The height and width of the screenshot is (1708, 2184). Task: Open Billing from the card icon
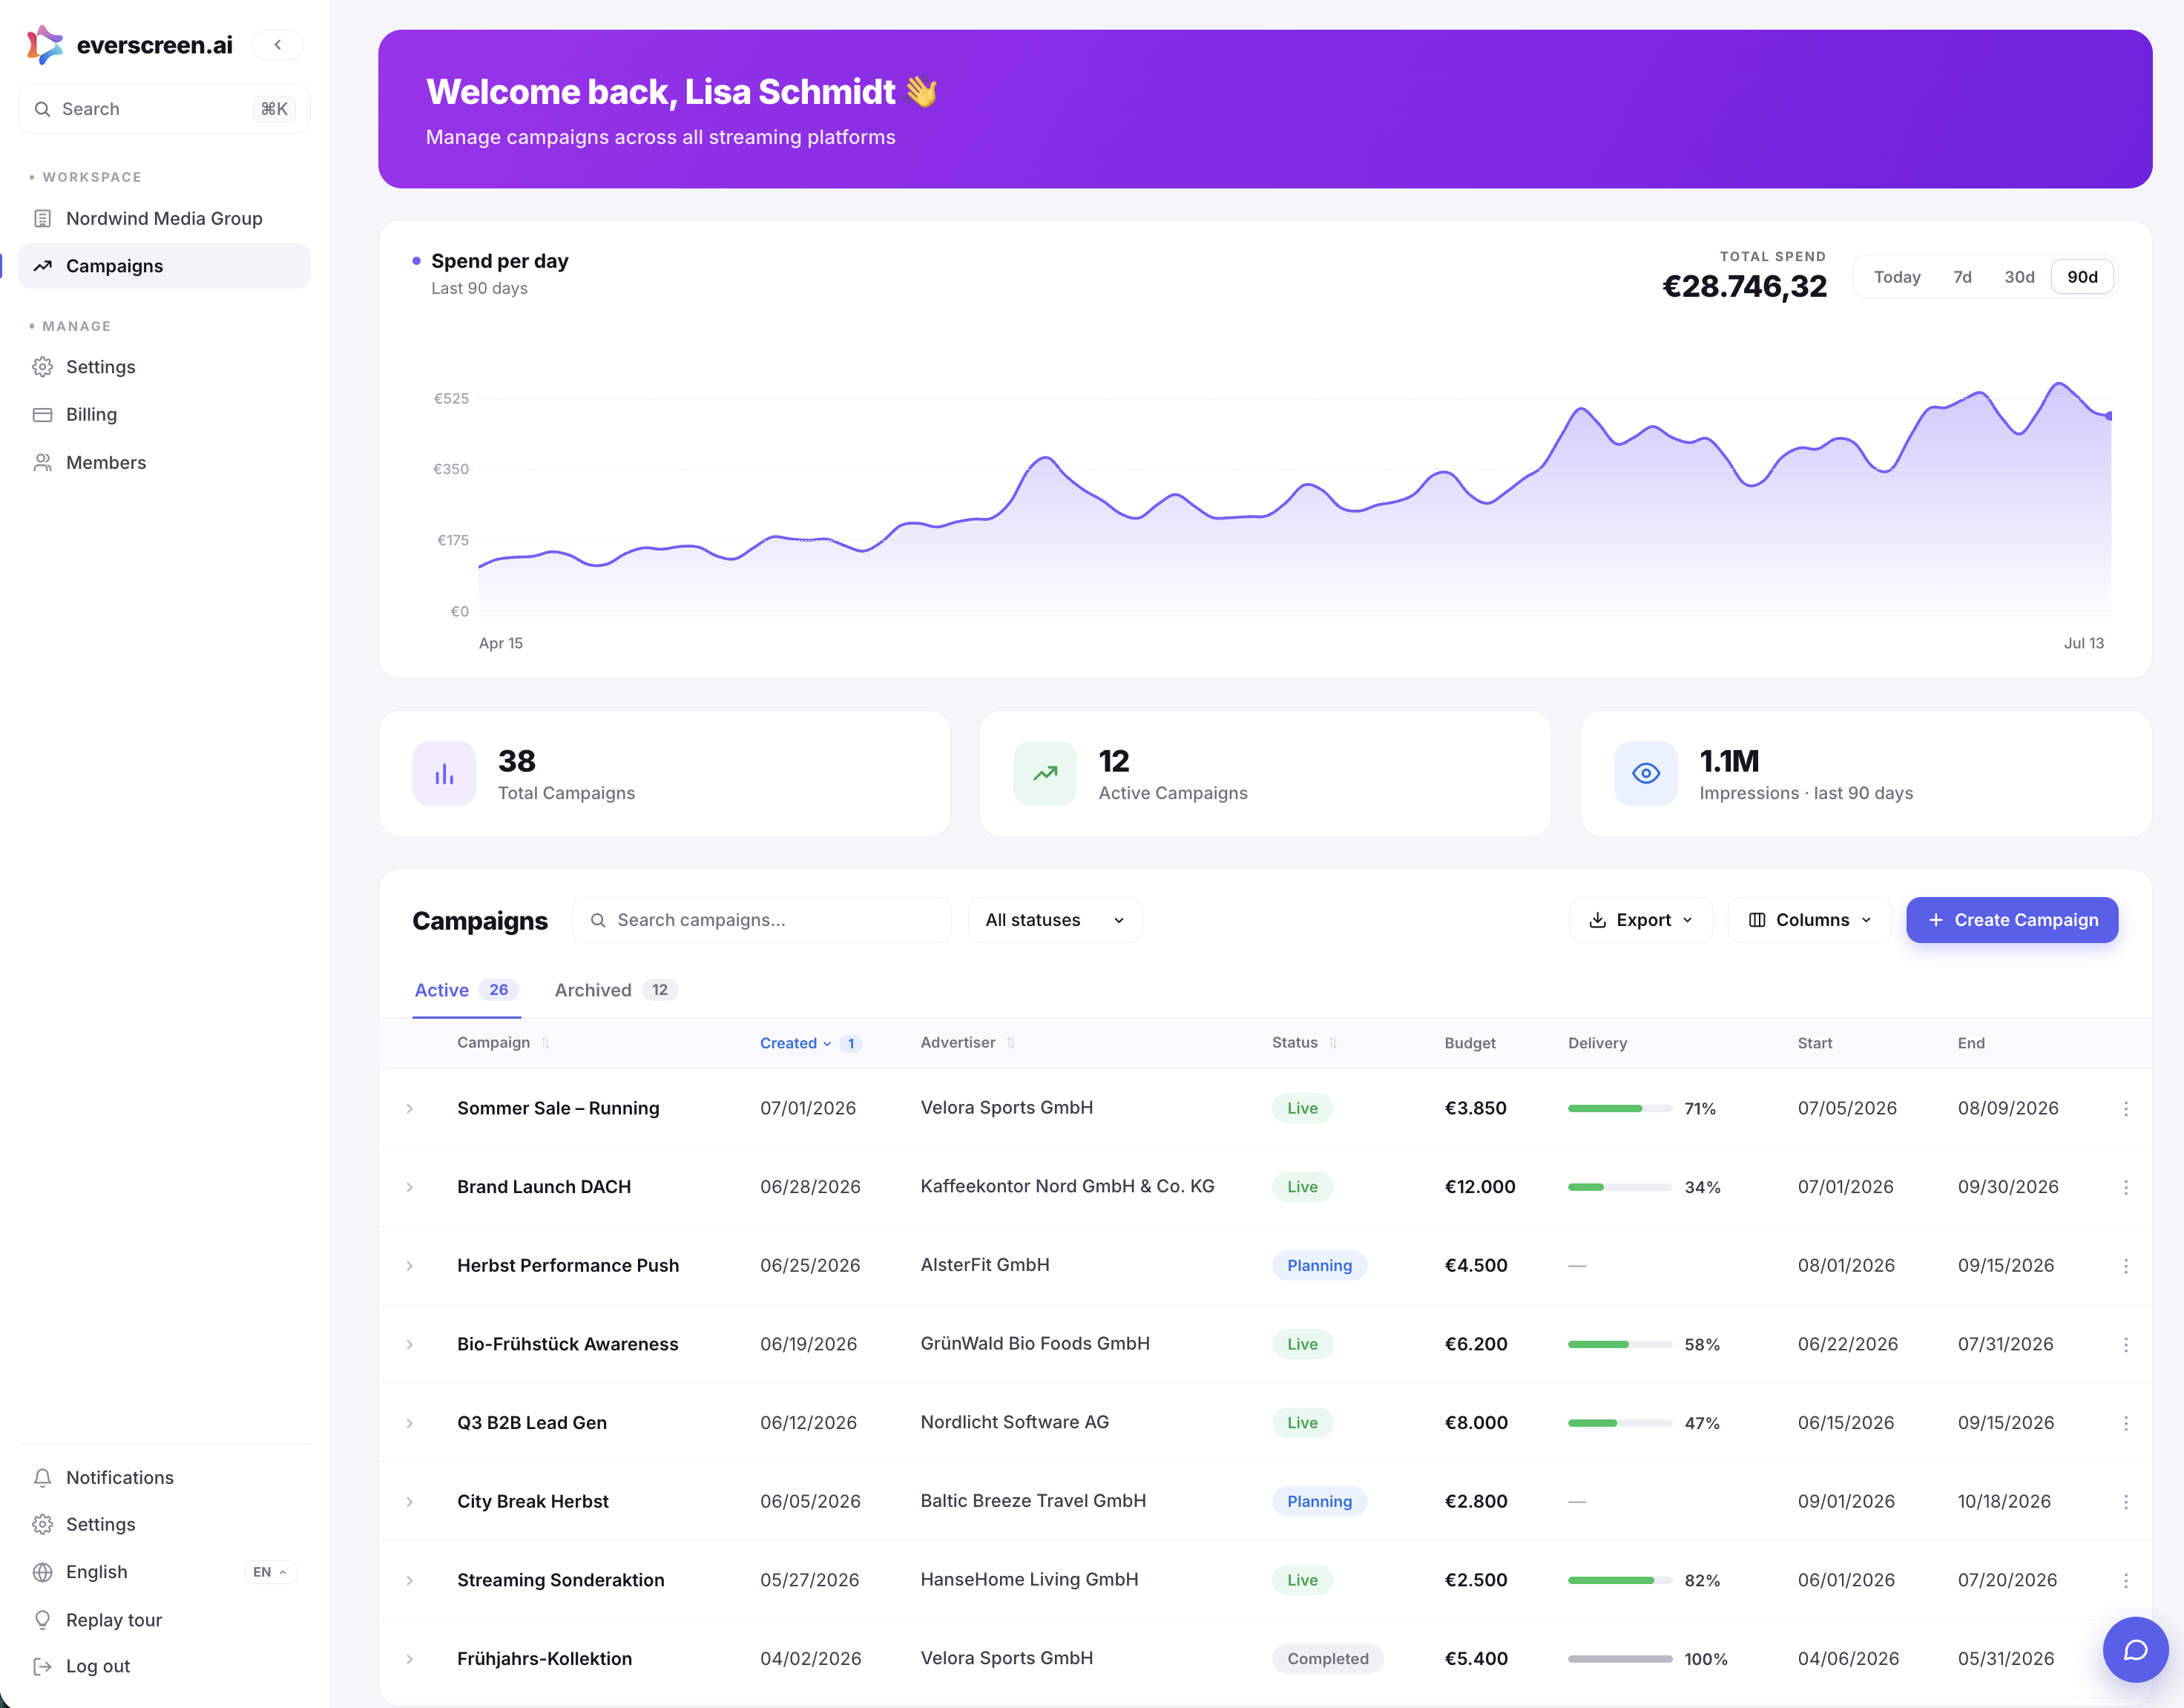(42, 414)
